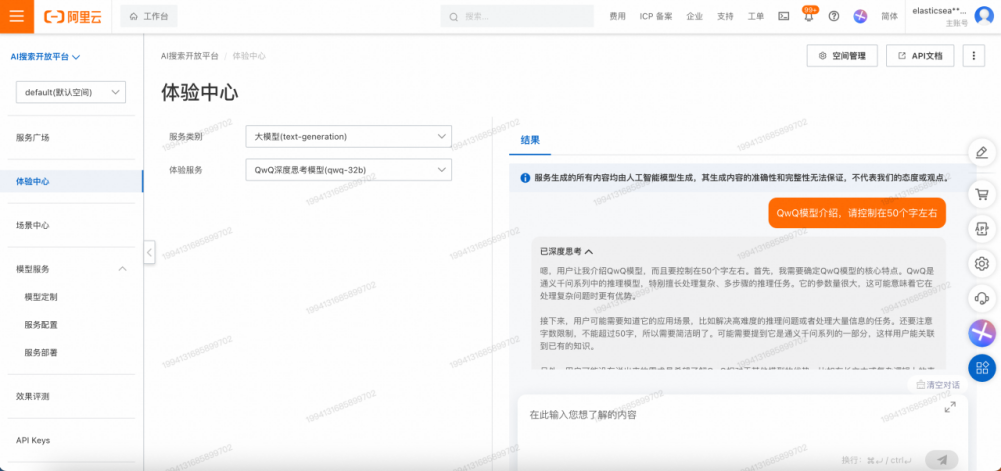The width and height of the screenshot is (1001, 471).
Task: Open the three-dot more options menu
Action: pyautogui.click(x=974, y=56)
